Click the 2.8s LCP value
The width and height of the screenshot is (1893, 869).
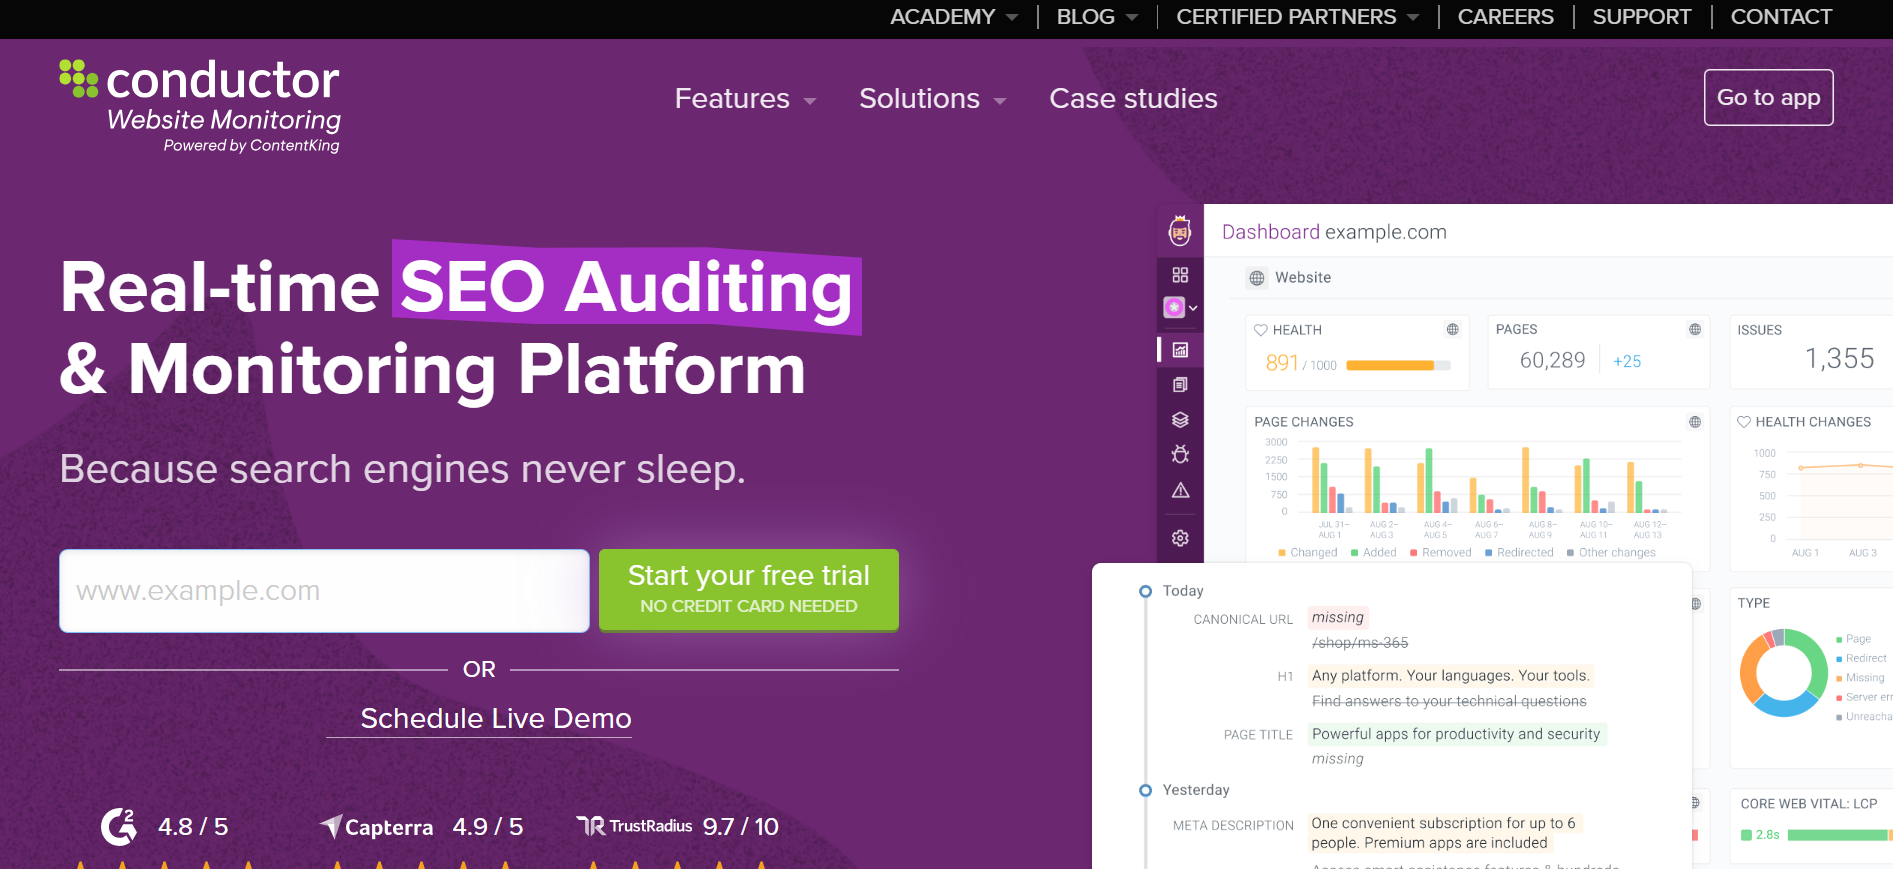pyautogui.click(x=1767, y=835)
